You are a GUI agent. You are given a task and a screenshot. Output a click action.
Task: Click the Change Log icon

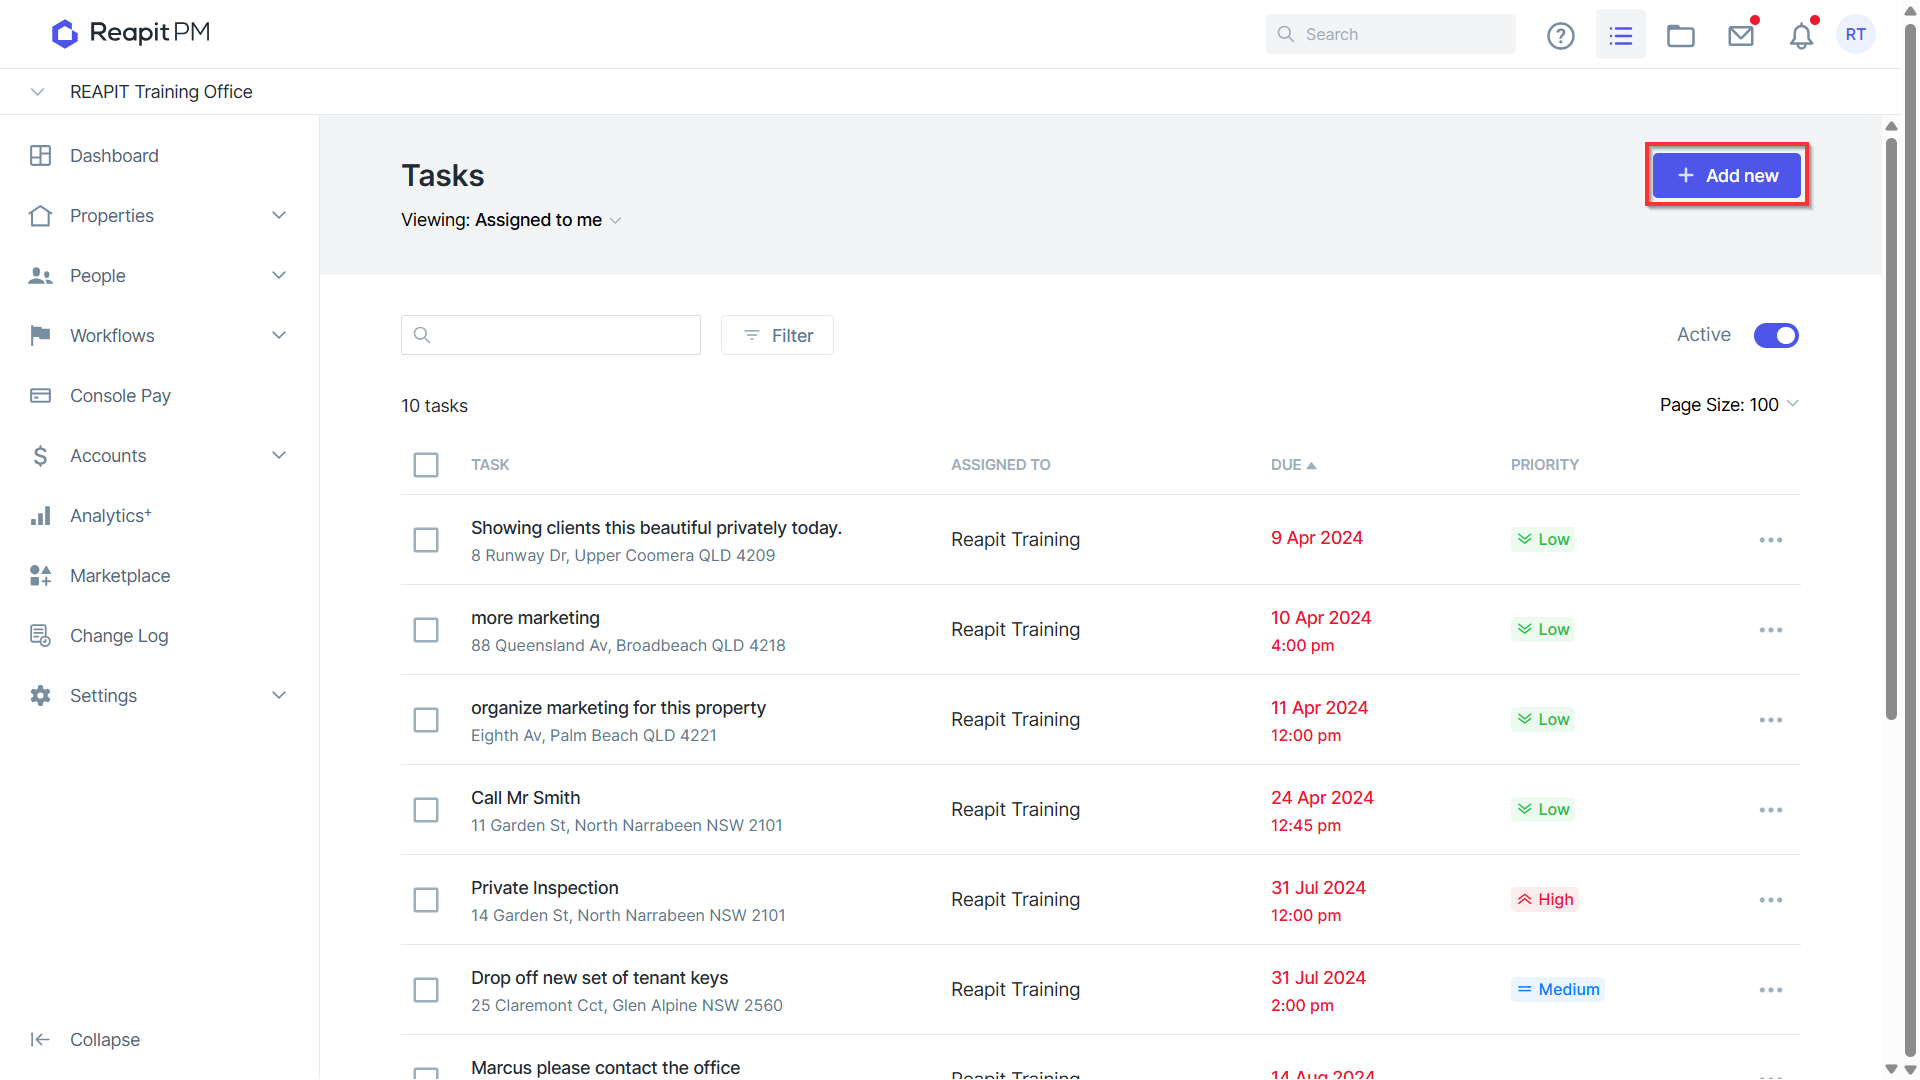40,636
